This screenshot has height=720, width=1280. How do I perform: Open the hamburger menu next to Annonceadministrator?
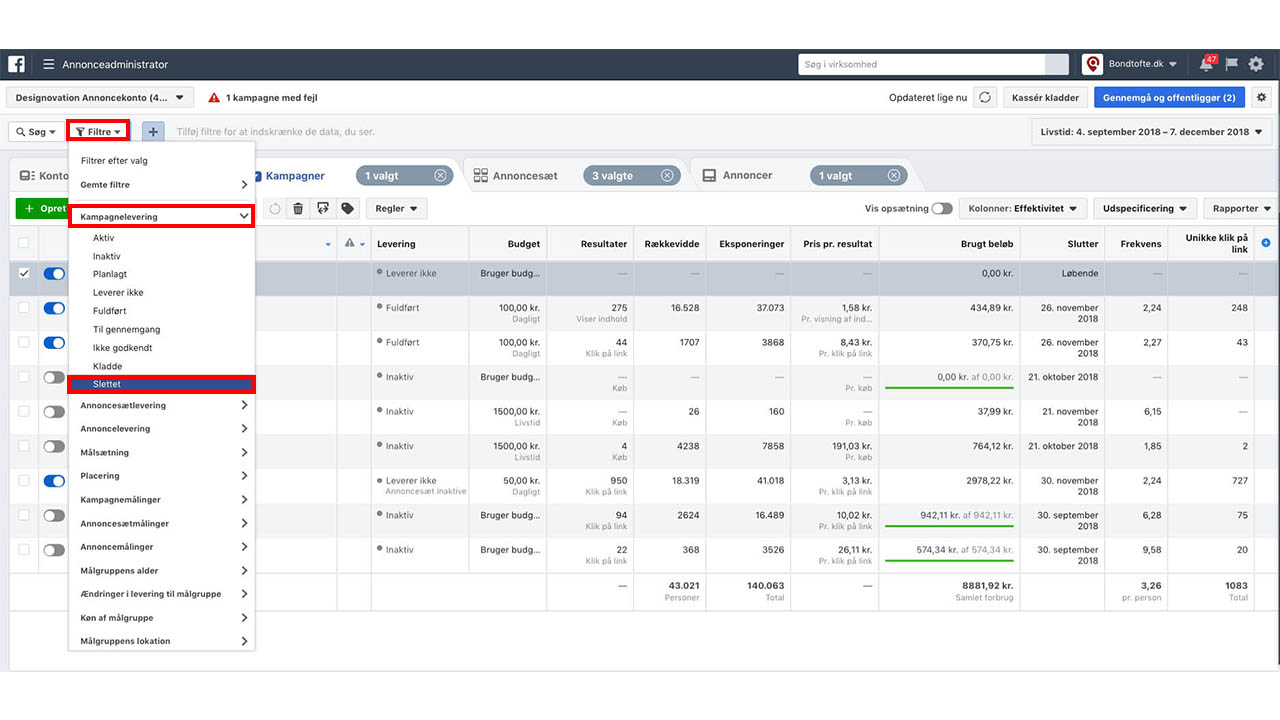point(48,64)
